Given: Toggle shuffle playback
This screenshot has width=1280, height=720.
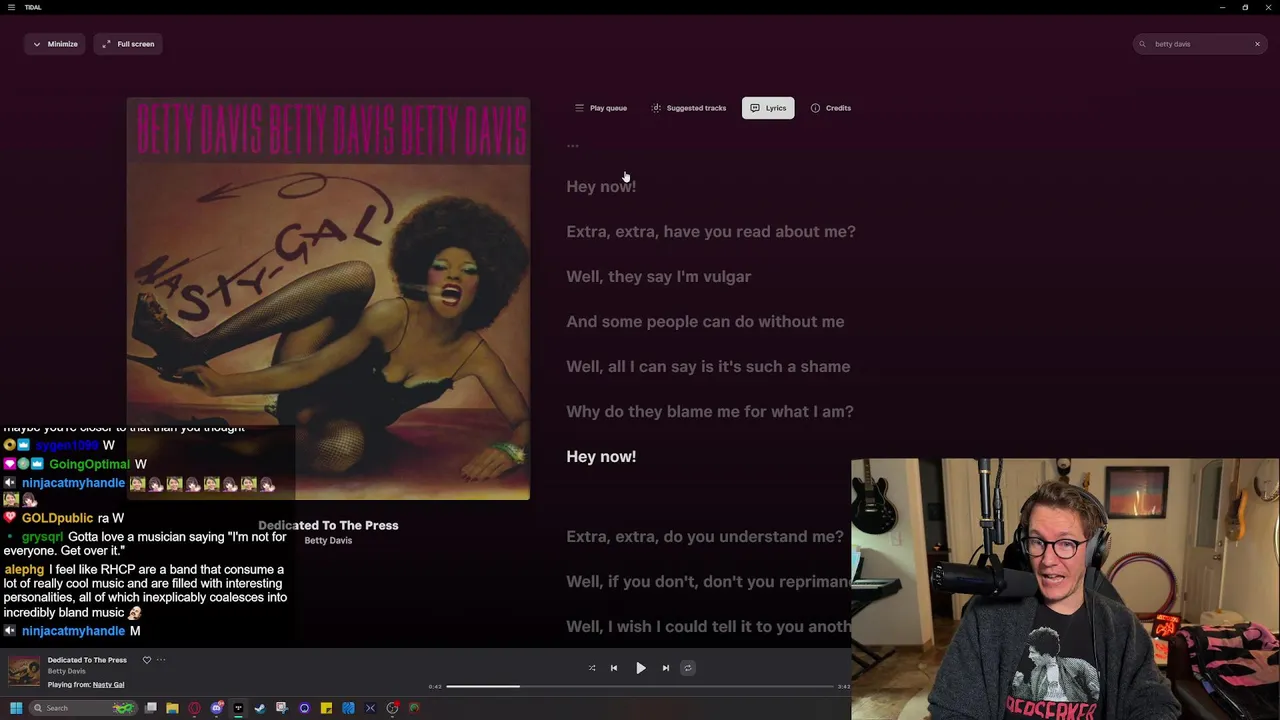Looking at the screenshot, I should [x=591, y=668].
